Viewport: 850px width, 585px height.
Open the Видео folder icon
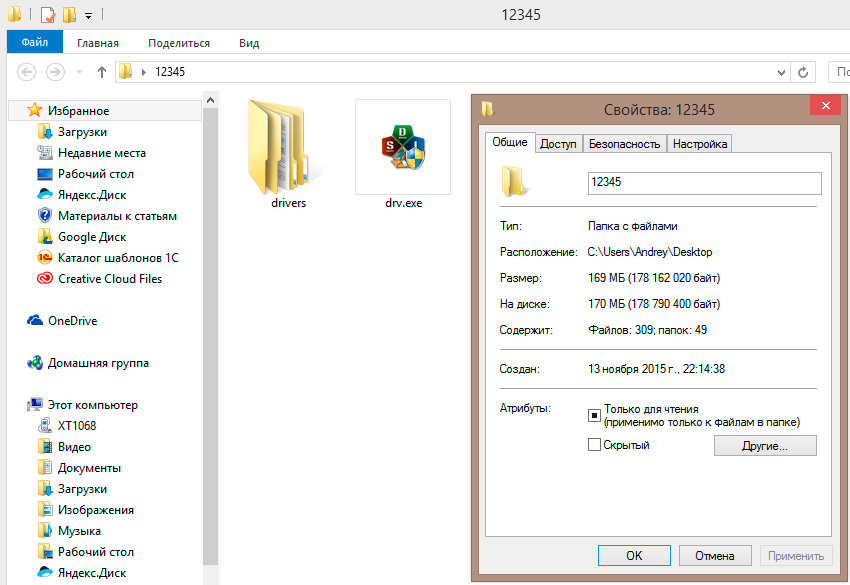[44, 447]
